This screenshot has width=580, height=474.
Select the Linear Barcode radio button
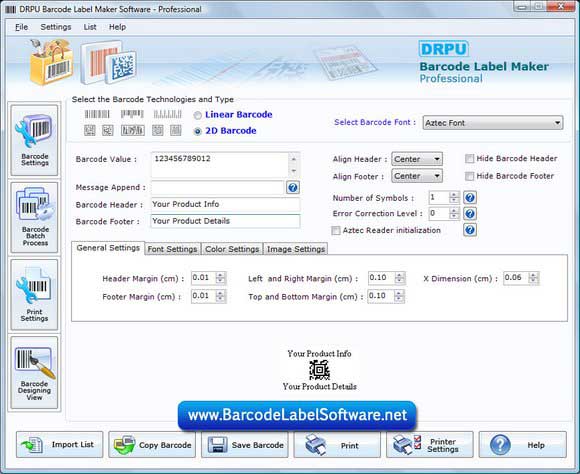198,115
